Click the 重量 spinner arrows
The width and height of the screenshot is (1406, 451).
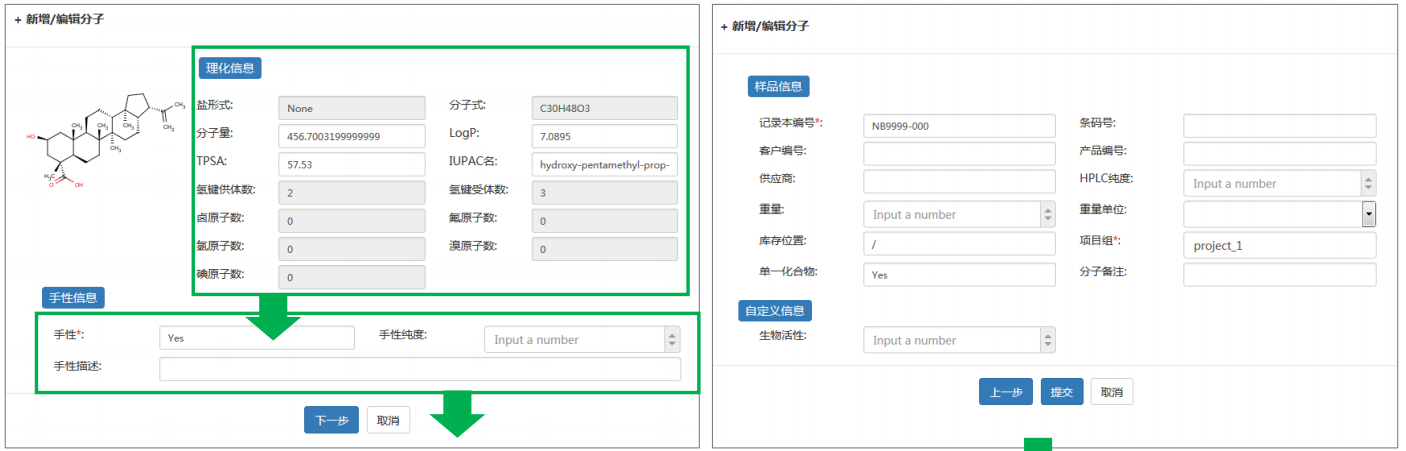point(1048,214)
